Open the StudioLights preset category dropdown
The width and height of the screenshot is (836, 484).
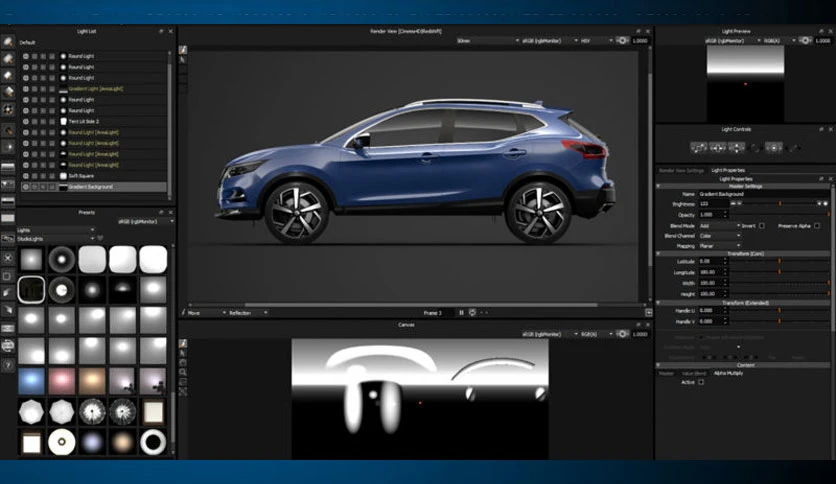coord(55,239)
